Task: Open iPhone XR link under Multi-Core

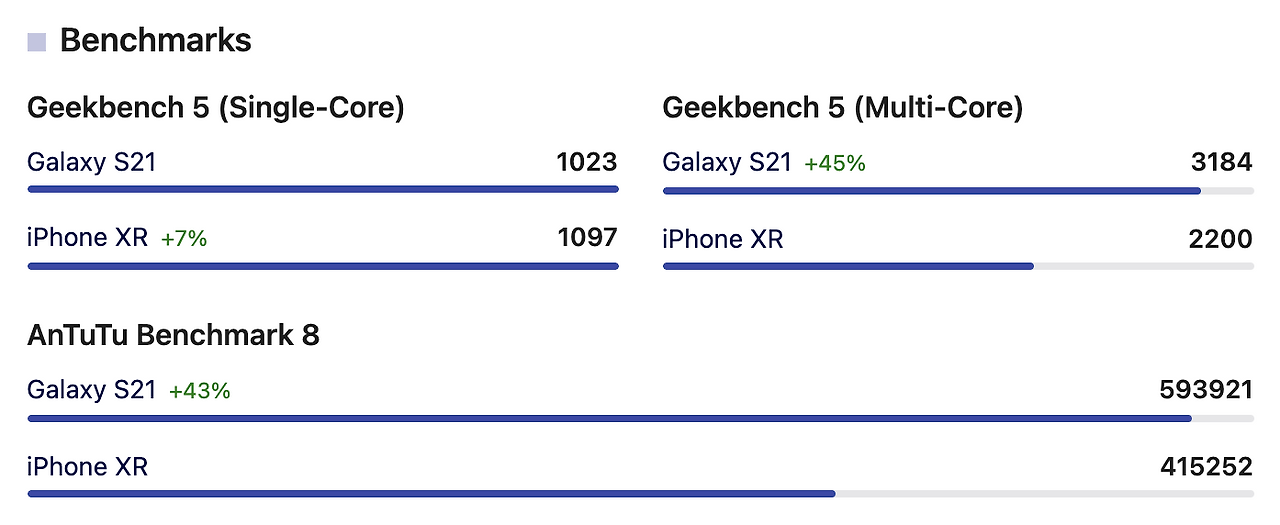Action: click(x=723, y=239)
